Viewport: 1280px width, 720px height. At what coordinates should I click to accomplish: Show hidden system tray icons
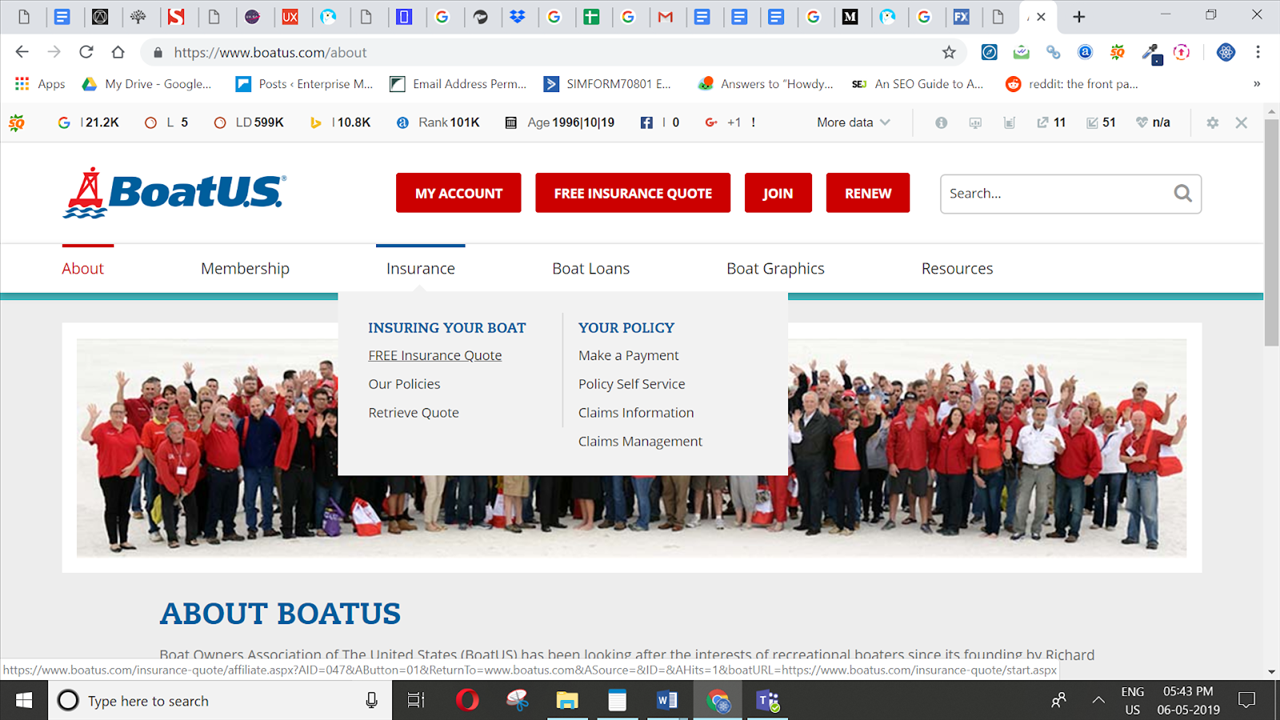point(1098,700)
